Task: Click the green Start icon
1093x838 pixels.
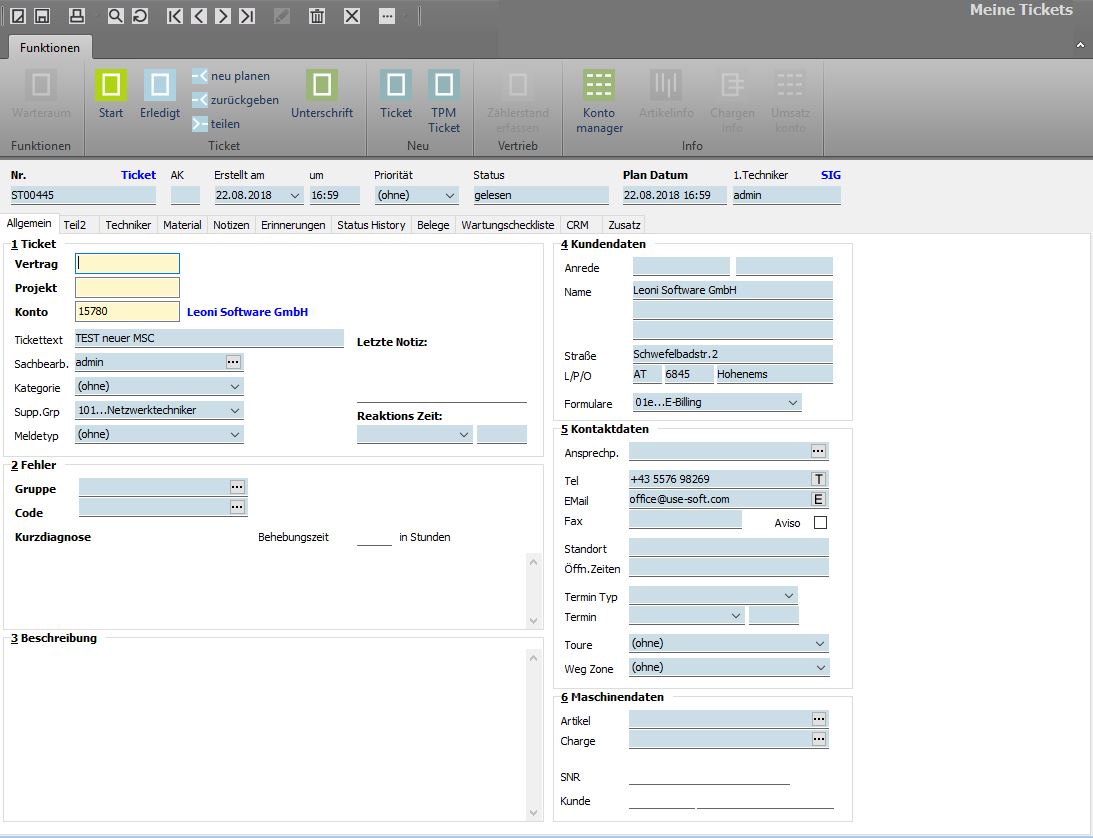Action: (111, 85)
